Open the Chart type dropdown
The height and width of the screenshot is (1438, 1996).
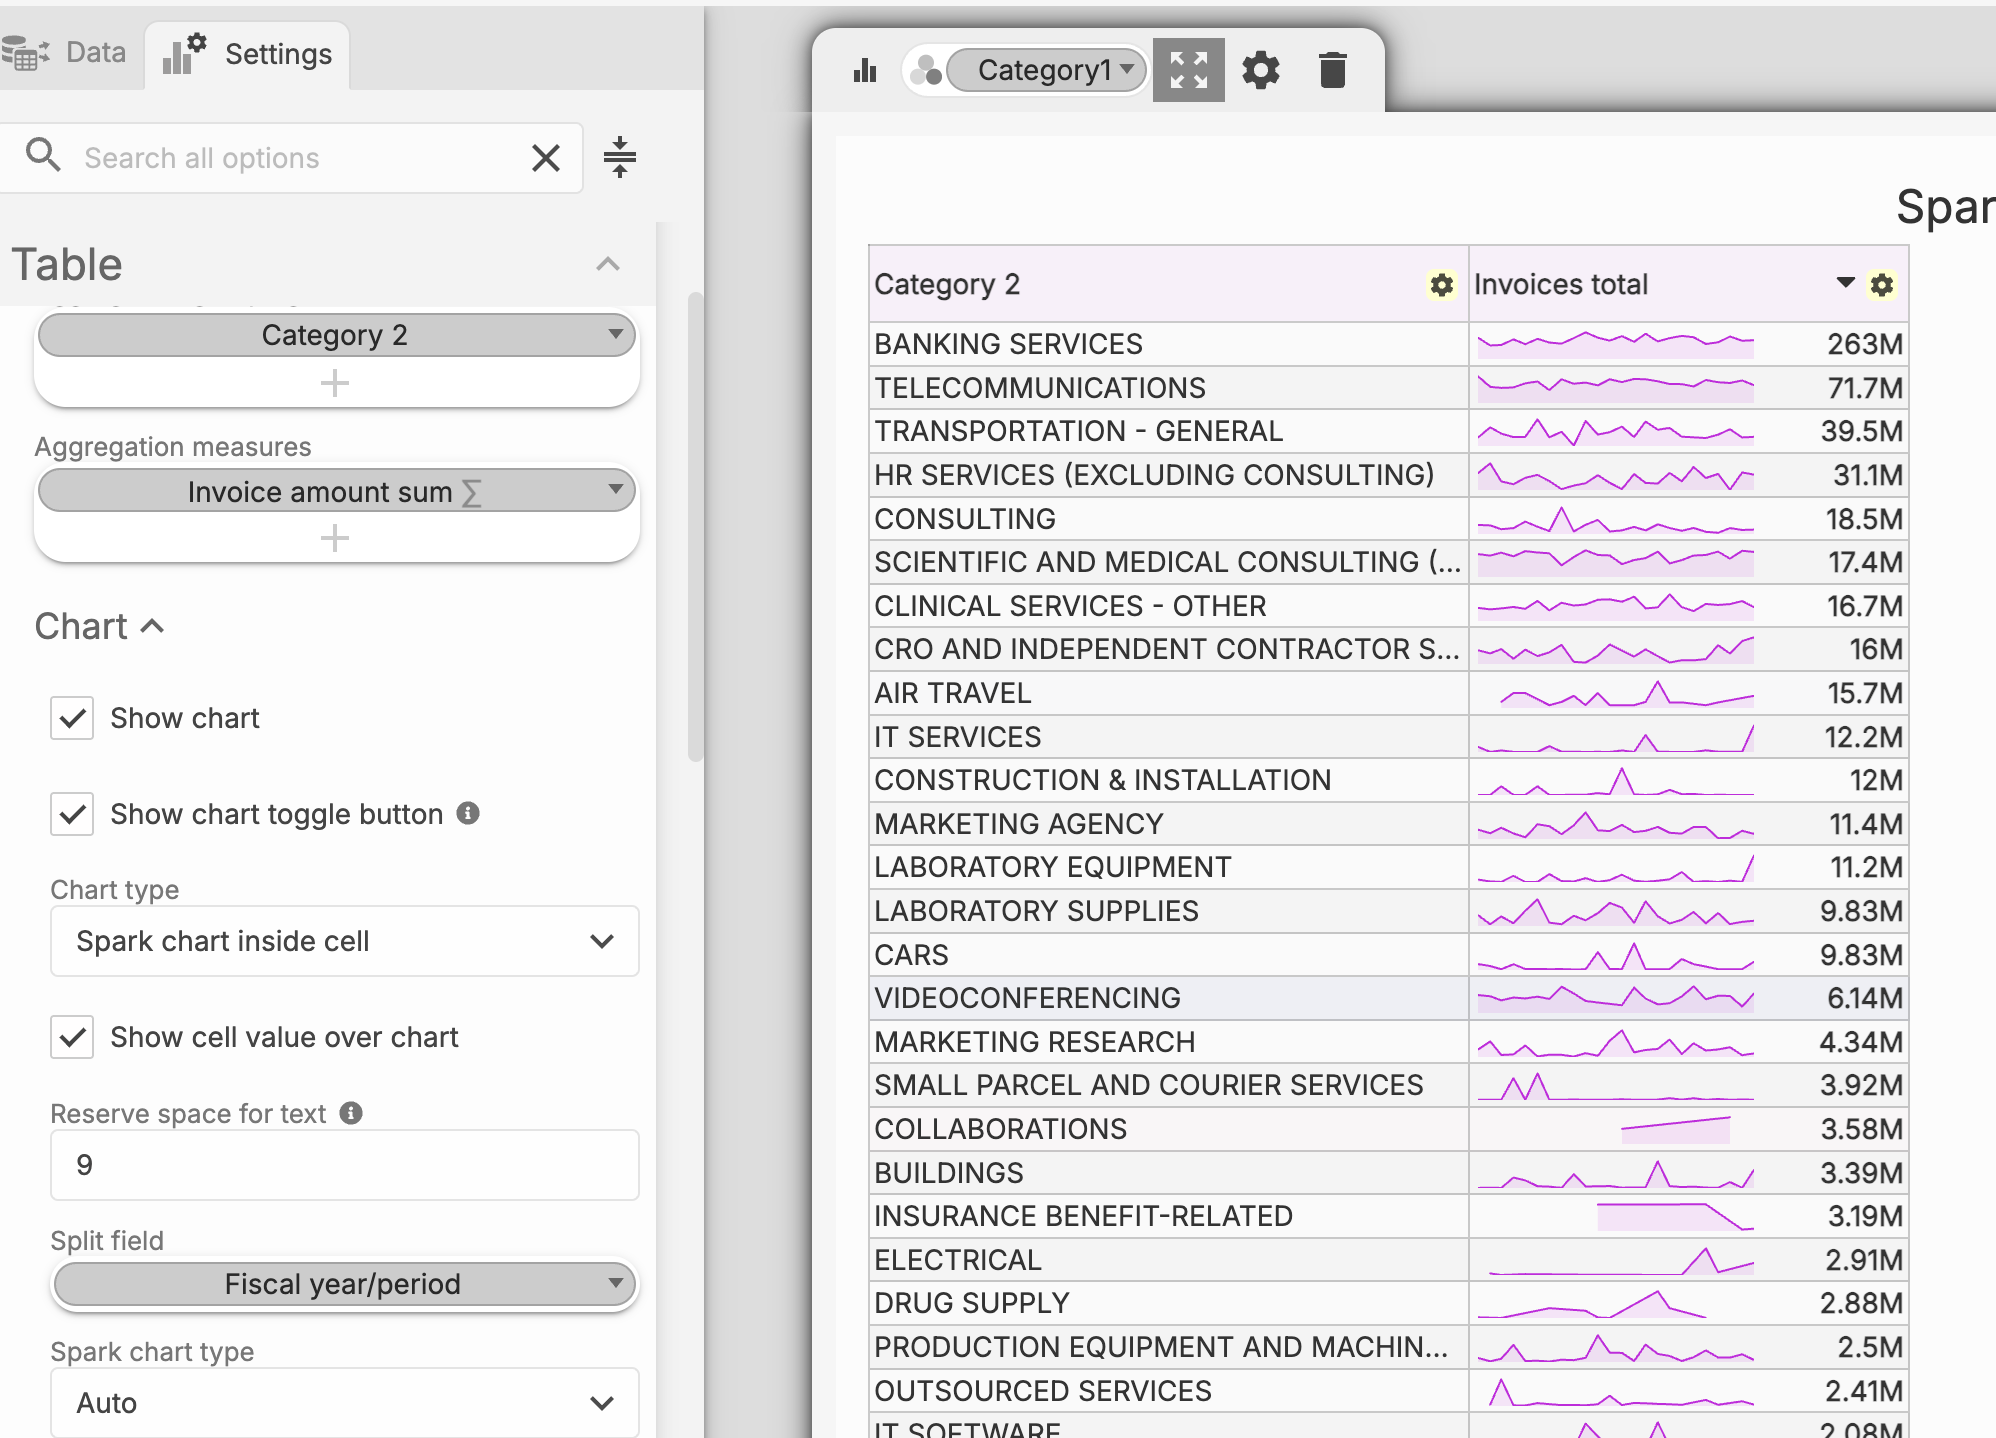coord(344,941)
